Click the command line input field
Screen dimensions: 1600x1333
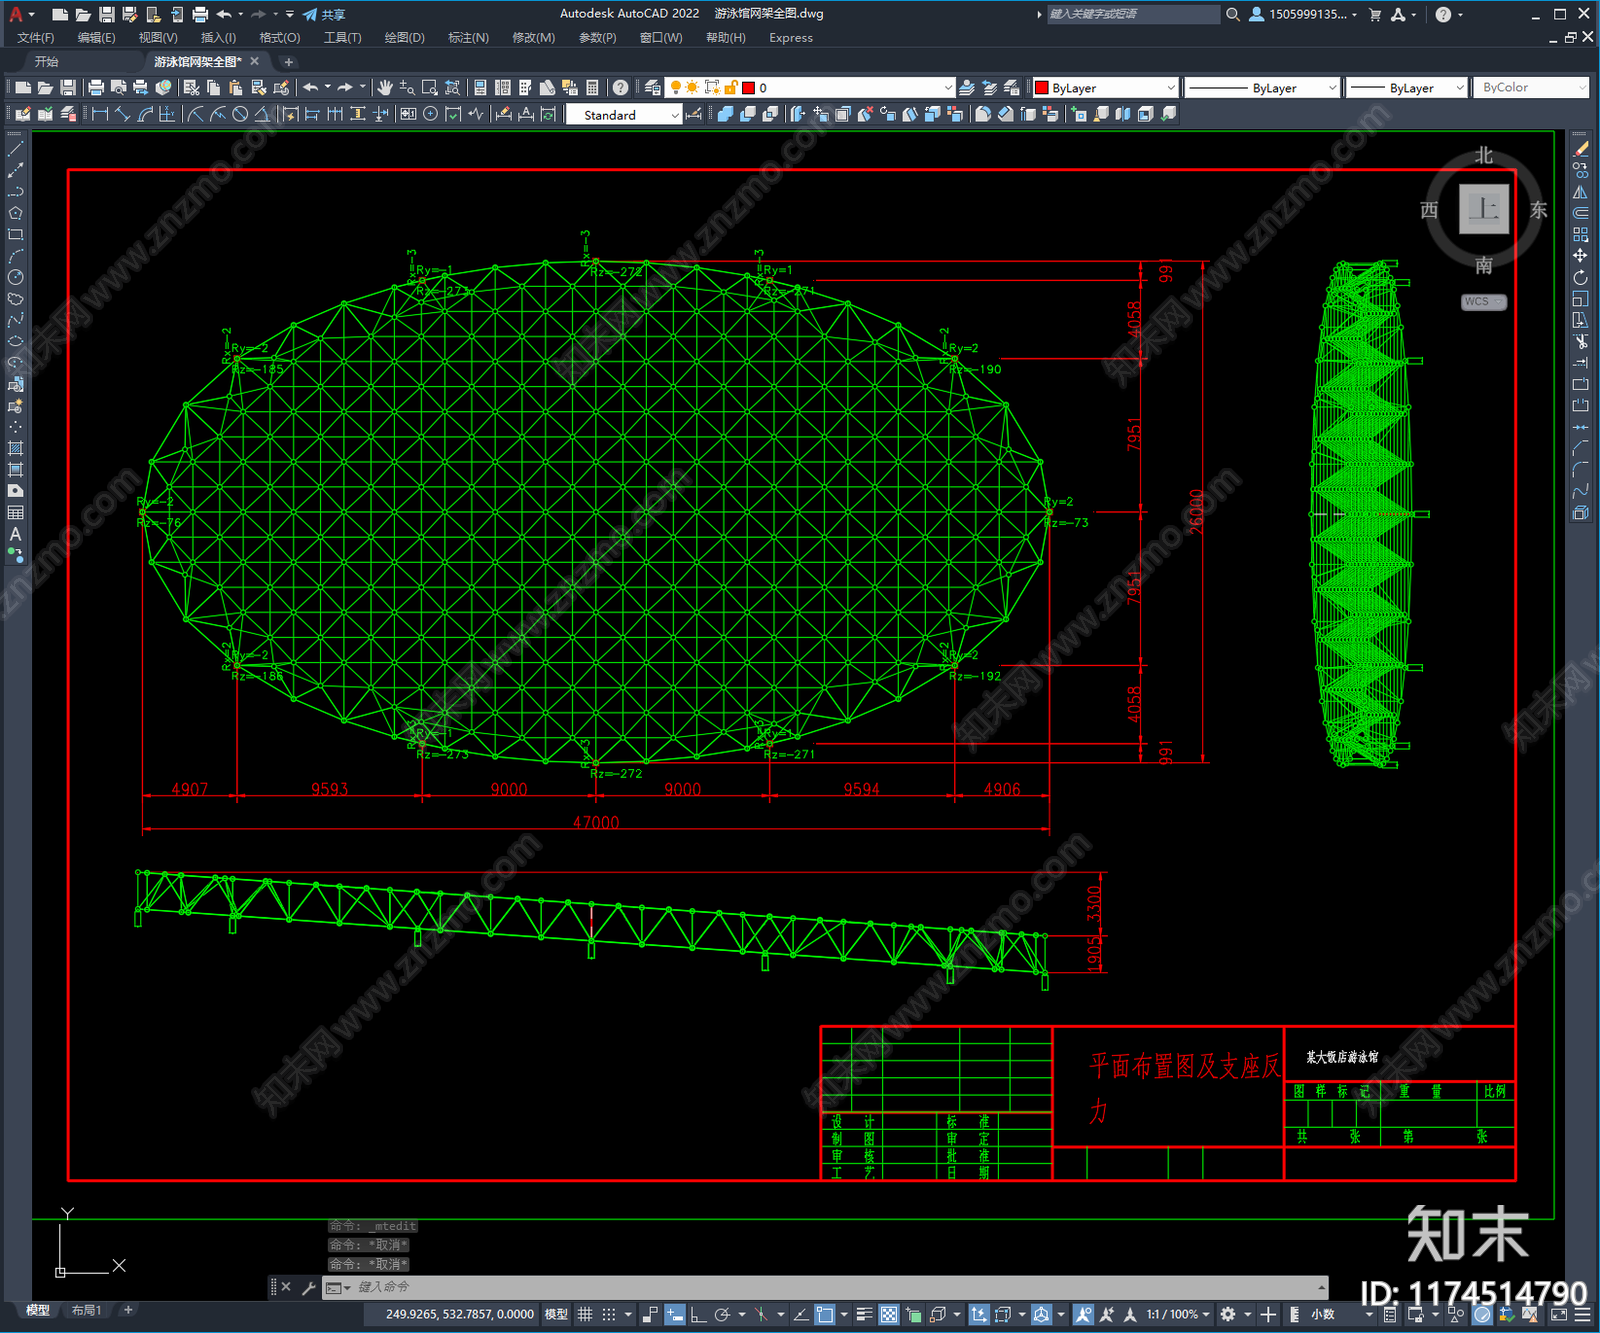coord(825,1287)
